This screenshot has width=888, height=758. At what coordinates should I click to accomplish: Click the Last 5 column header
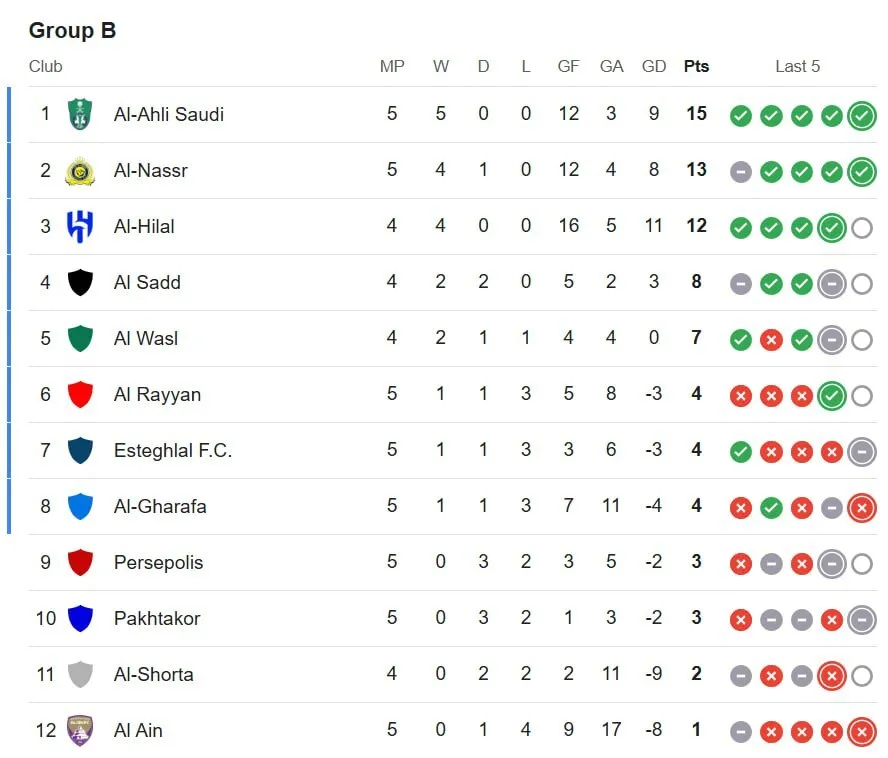point(797,66)
